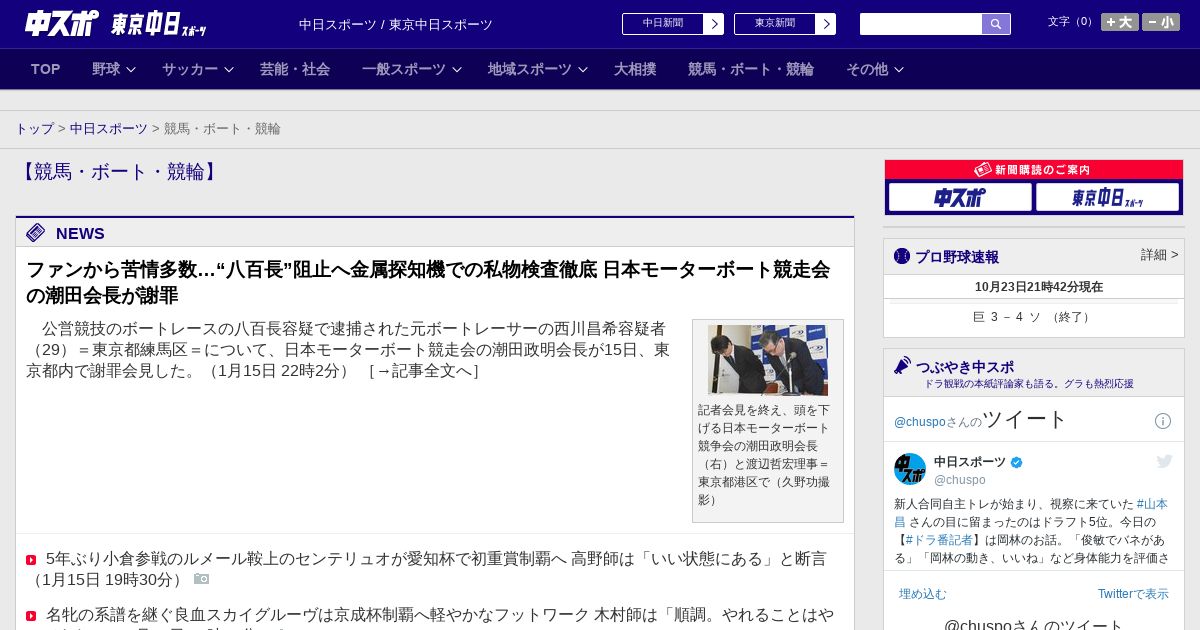Click the 中スポ Twitter profile avatar
This screenshot has width=1200, height=630.
coord(910,469)
